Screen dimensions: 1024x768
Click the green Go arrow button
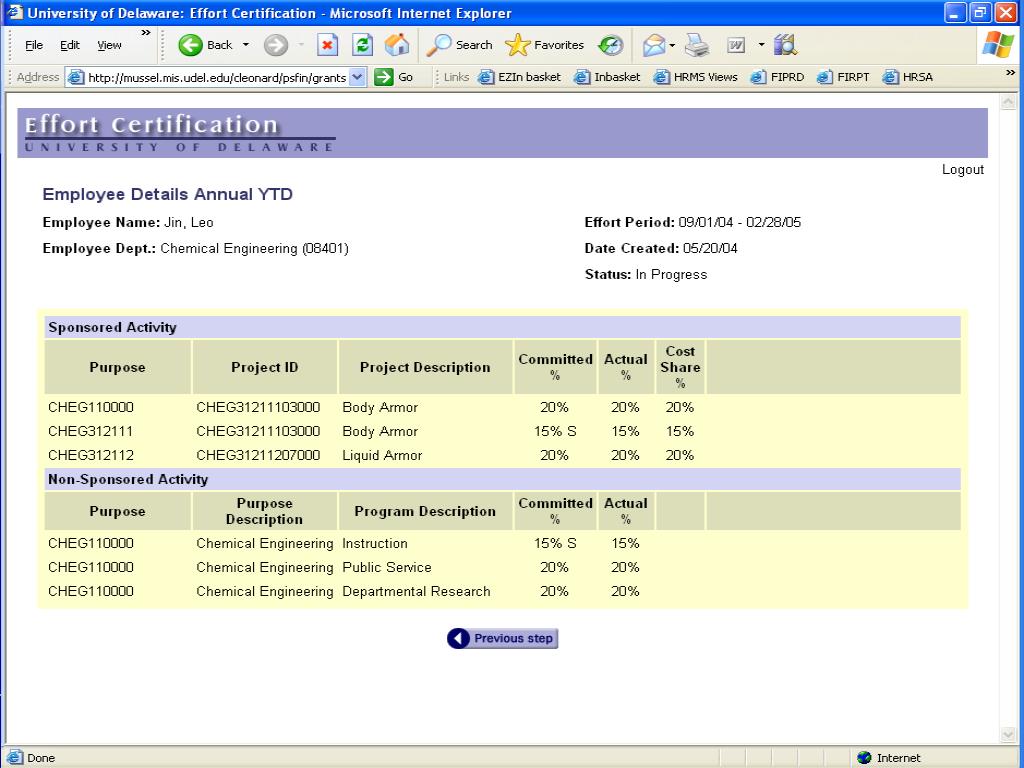pos(384,77)
